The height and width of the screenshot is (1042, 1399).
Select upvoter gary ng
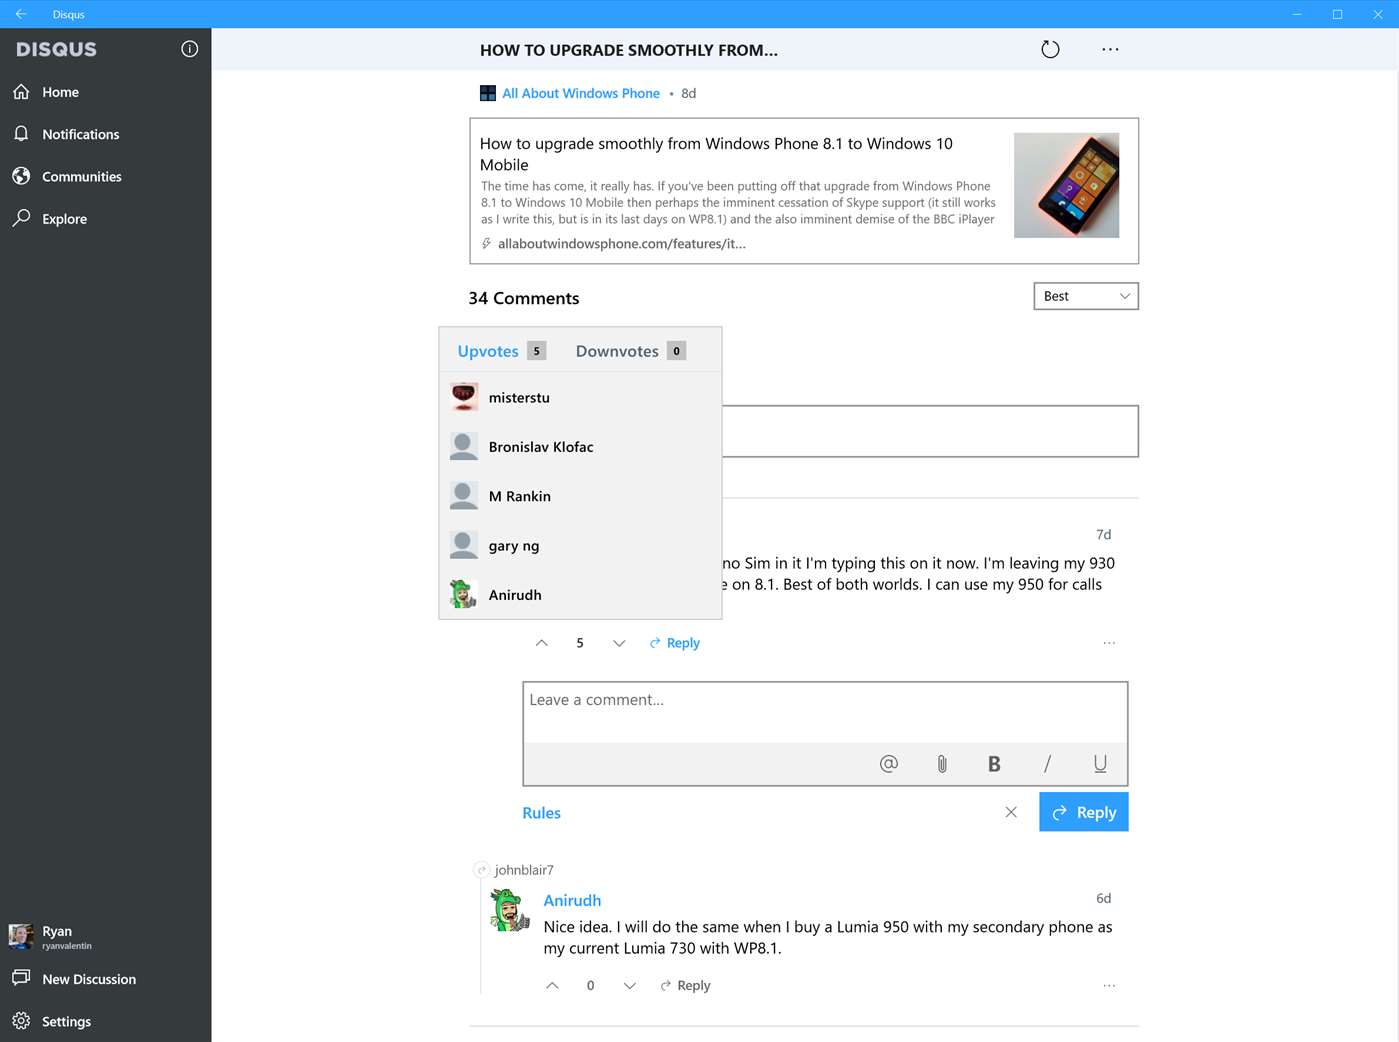(580, 546)
